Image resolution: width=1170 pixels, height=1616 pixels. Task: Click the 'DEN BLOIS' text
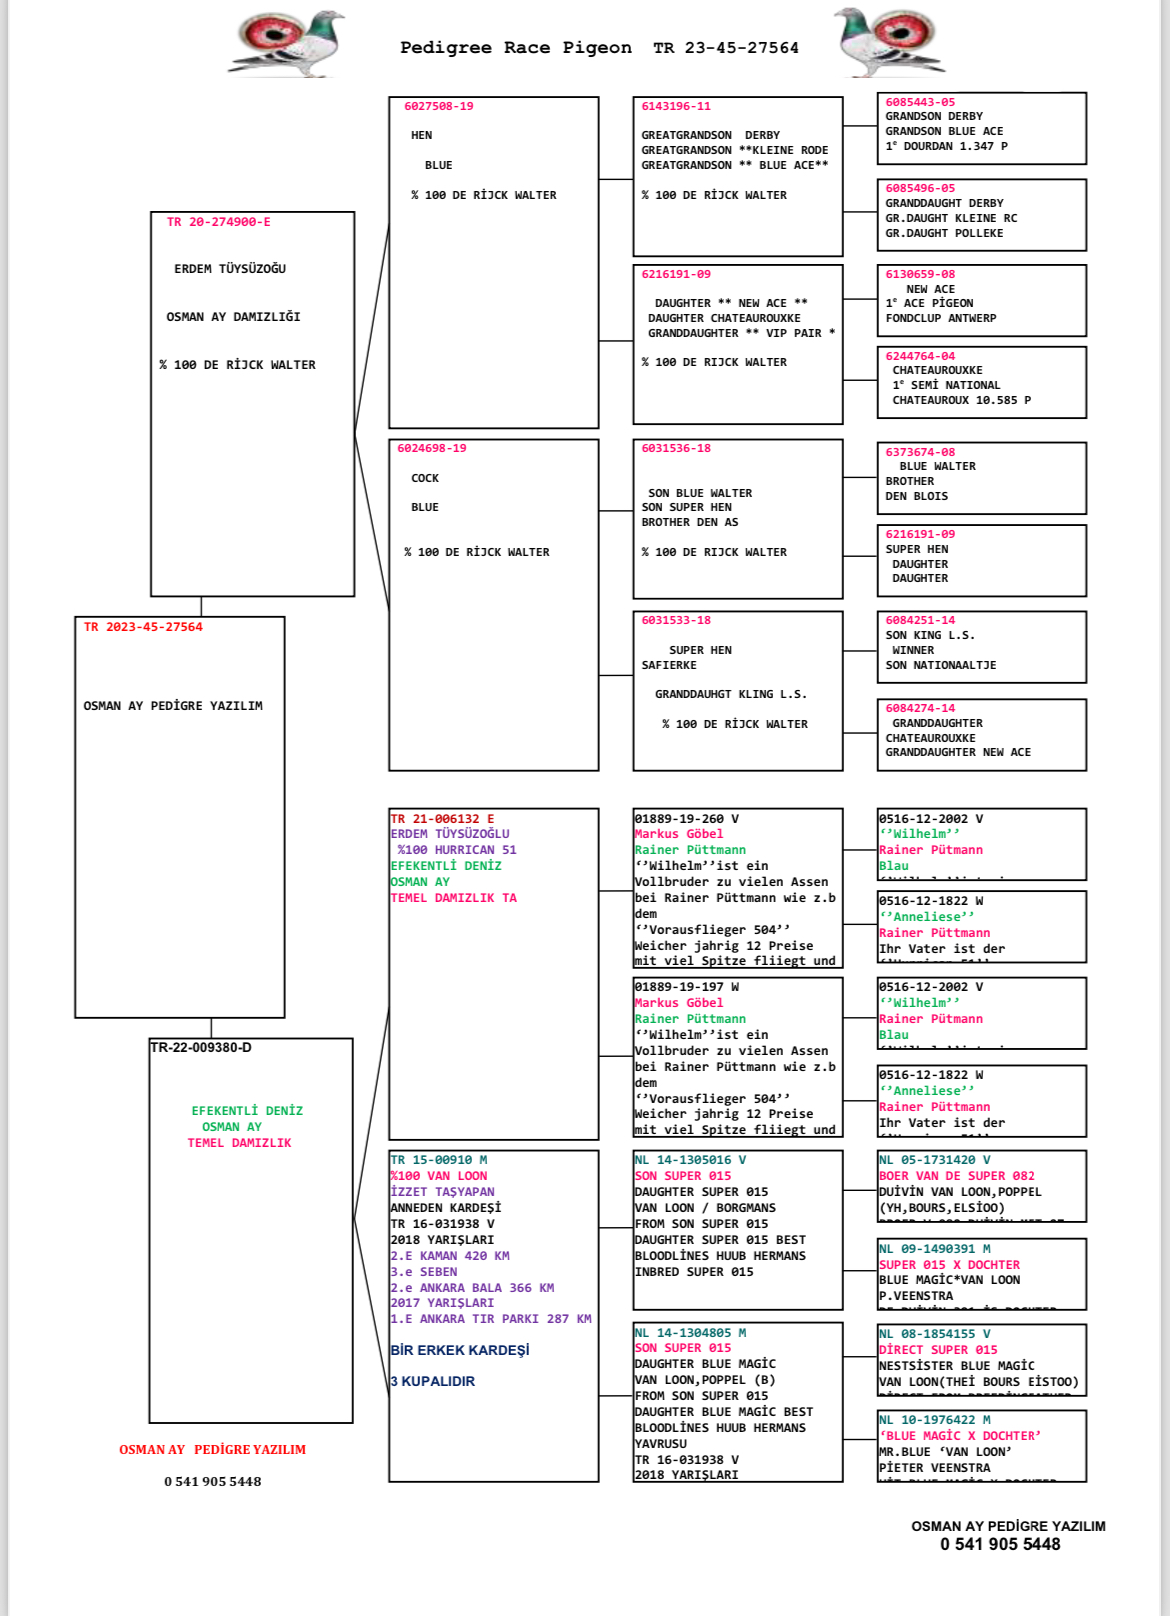click(x=917, y=496)
